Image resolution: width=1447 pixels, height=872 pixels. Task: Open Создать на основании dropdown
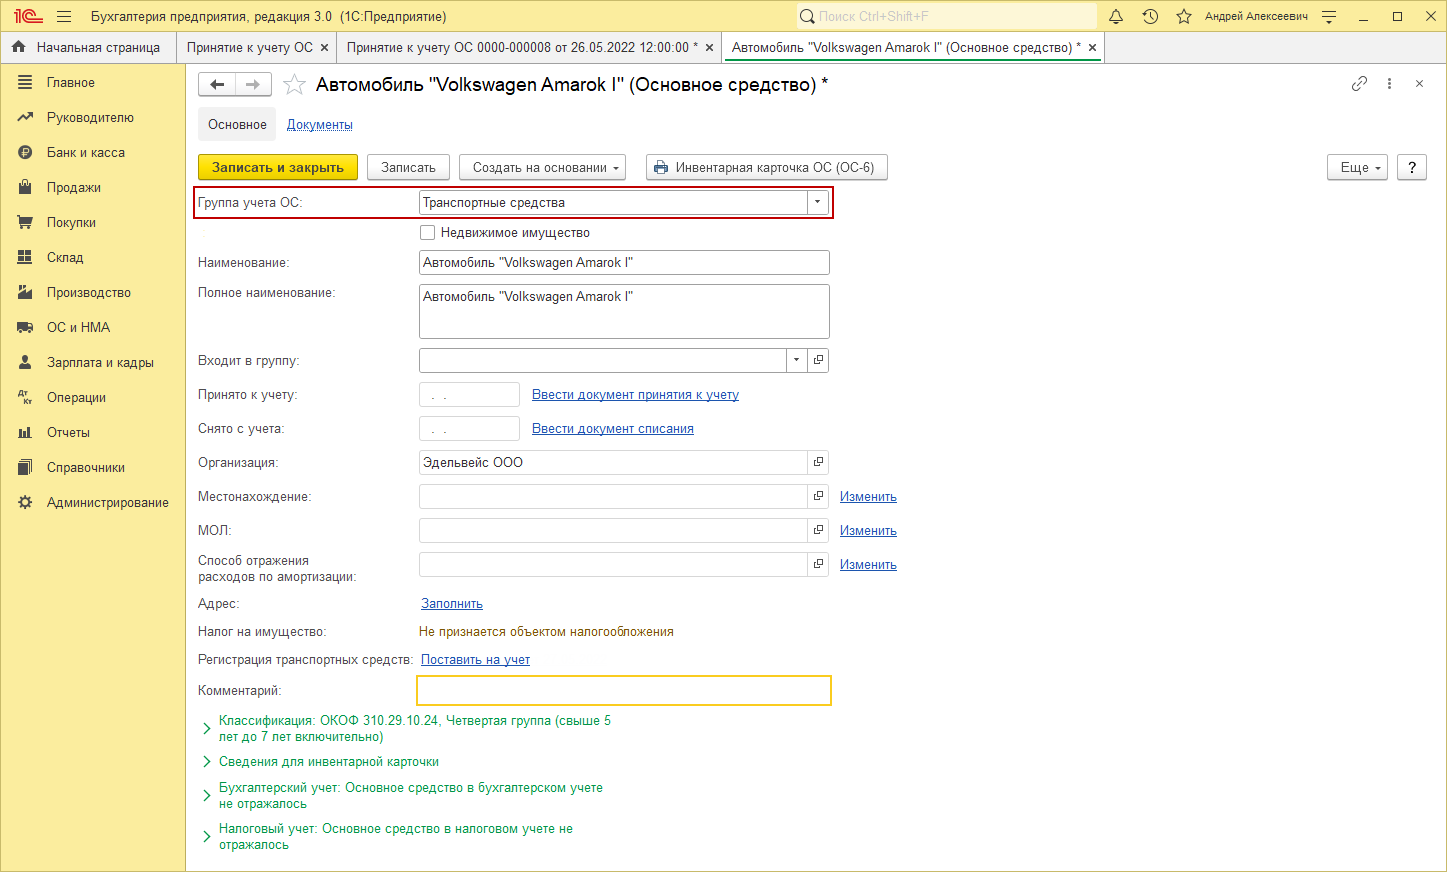(542, 167)
